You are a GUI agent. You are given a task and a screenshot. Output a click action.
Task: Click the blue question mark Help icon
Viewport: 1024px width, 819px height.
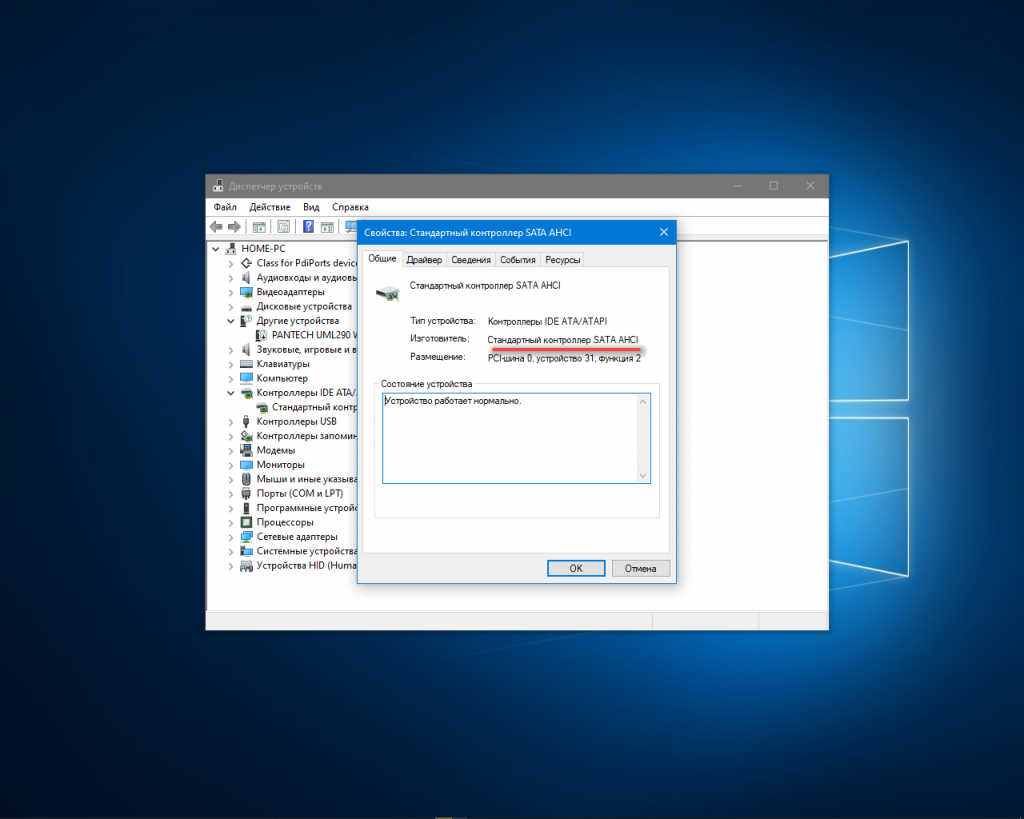point(309,227)
